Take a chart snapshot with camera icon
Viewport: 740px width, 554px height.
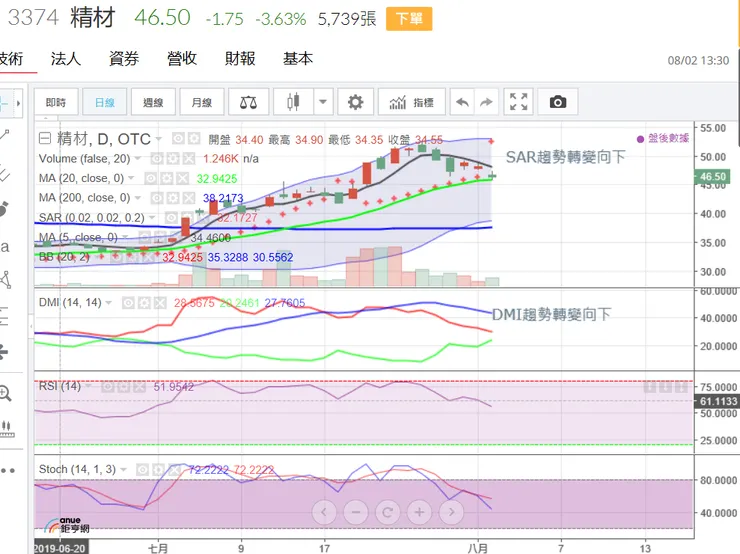pos(558,102)
